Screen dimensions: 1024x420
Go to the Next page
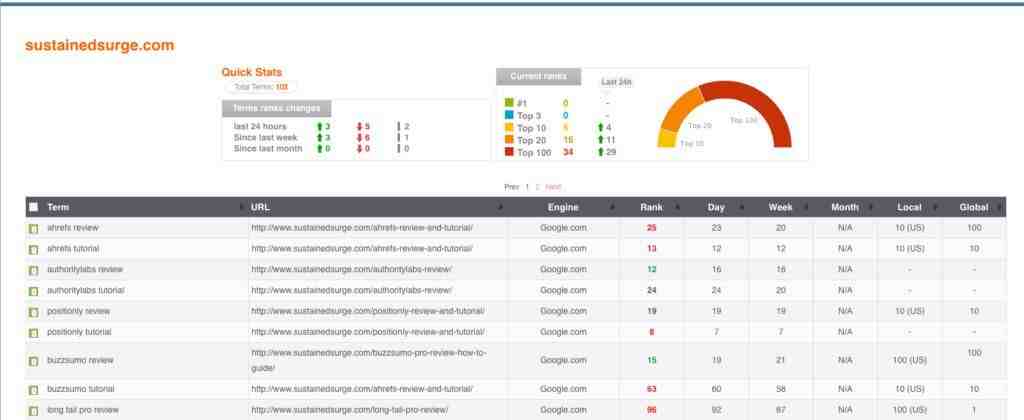pos(553,187)
